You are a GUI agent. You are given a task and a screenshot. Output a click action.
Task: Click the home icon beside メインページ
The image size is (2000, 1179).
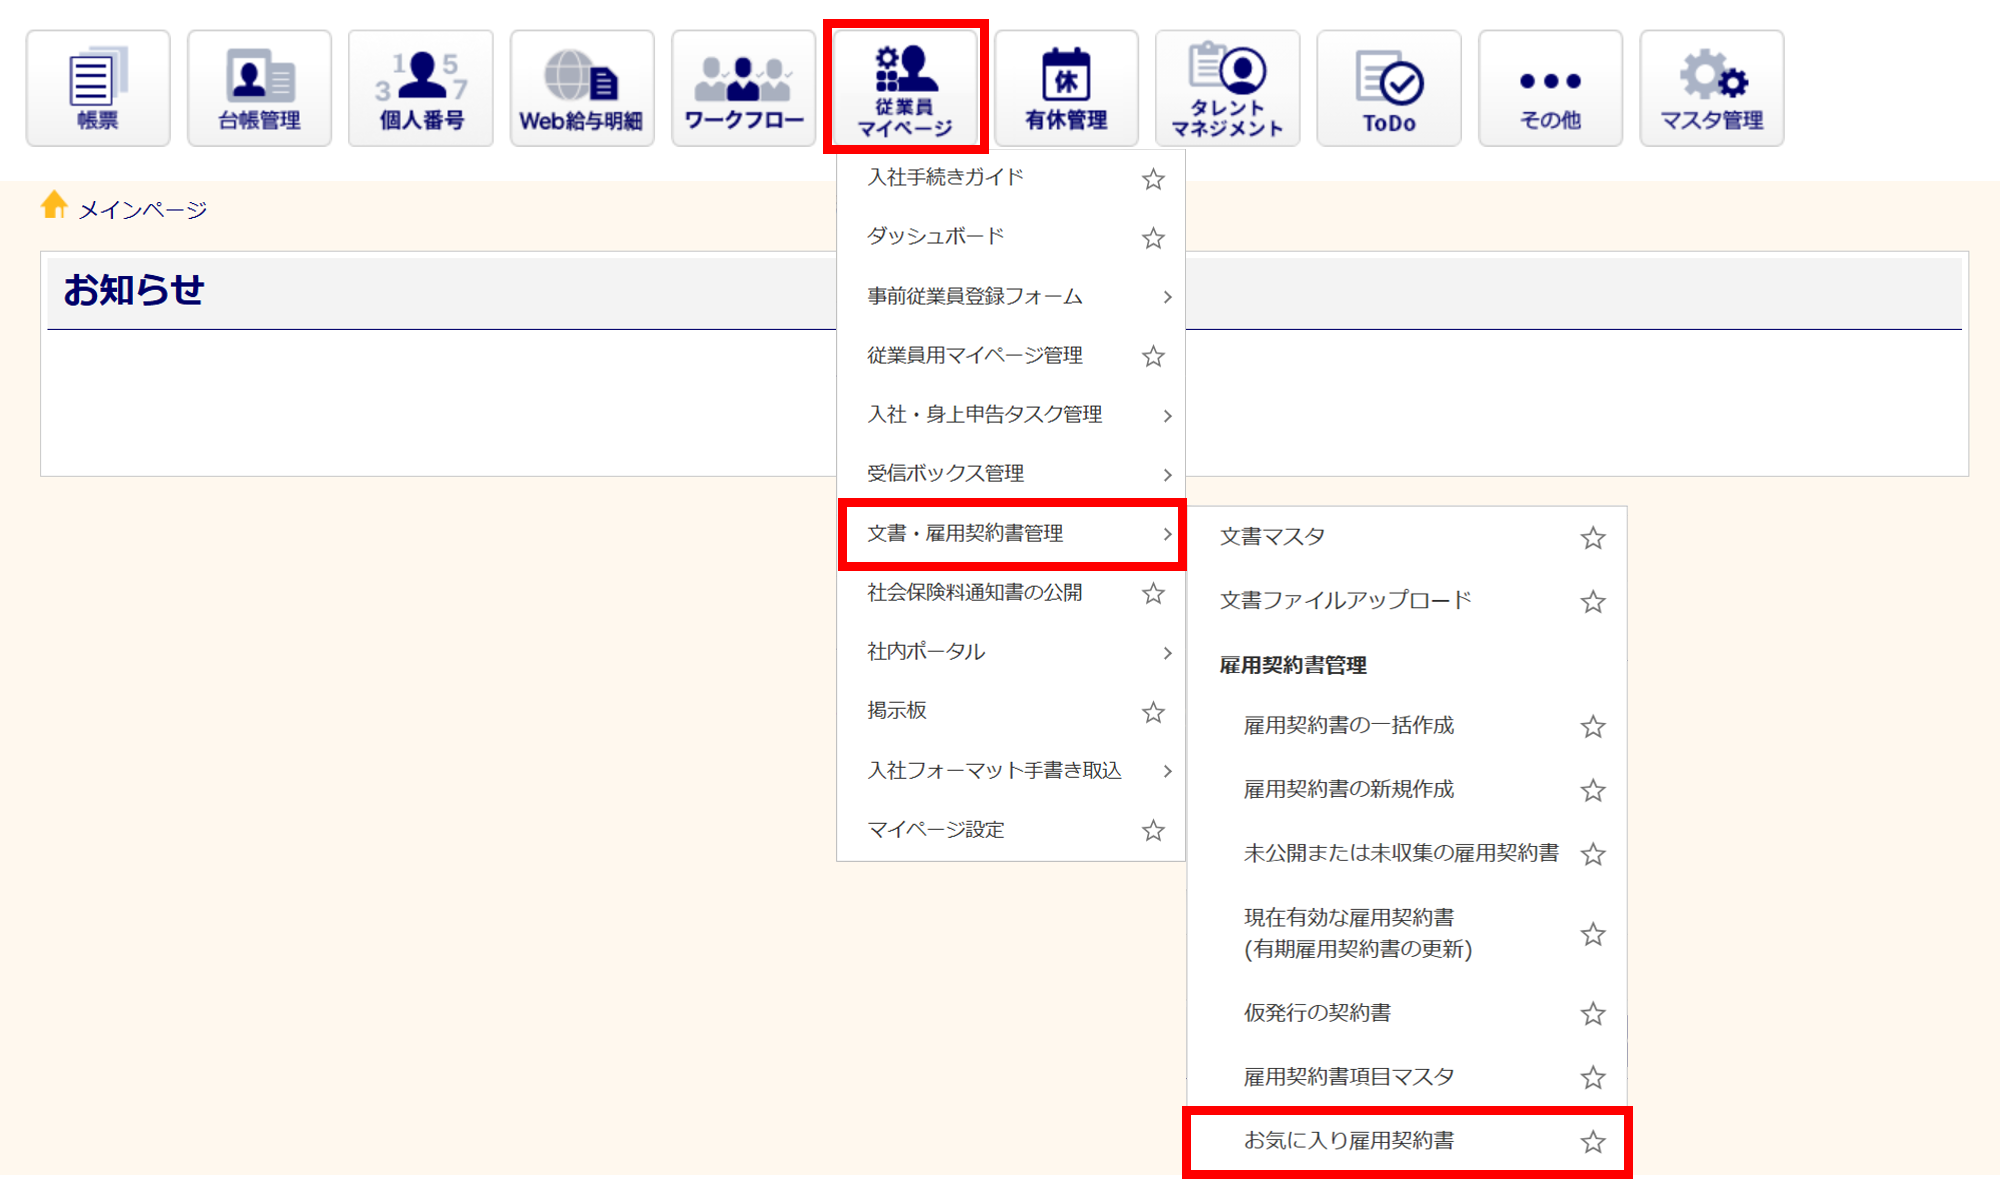pyautogui.click(x=54, y=205)
